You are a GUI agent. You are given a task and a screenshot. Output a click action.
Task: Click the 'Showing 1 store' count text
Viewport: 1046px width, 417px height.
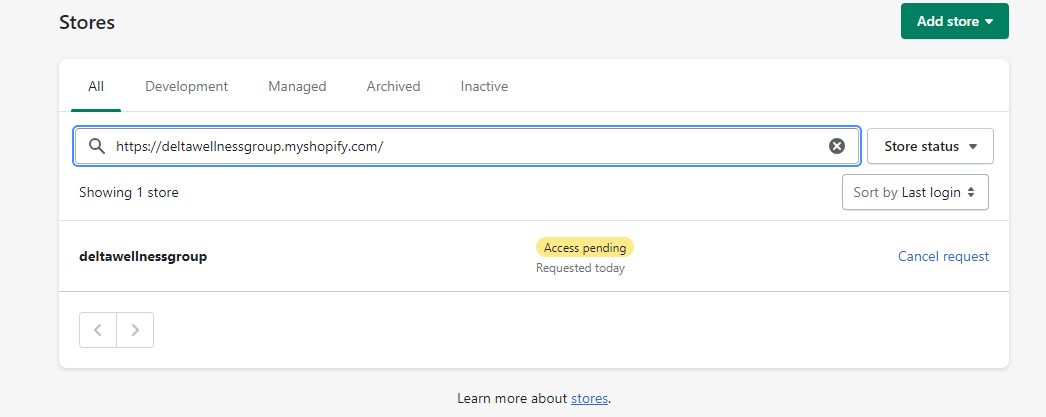point(129,192)
